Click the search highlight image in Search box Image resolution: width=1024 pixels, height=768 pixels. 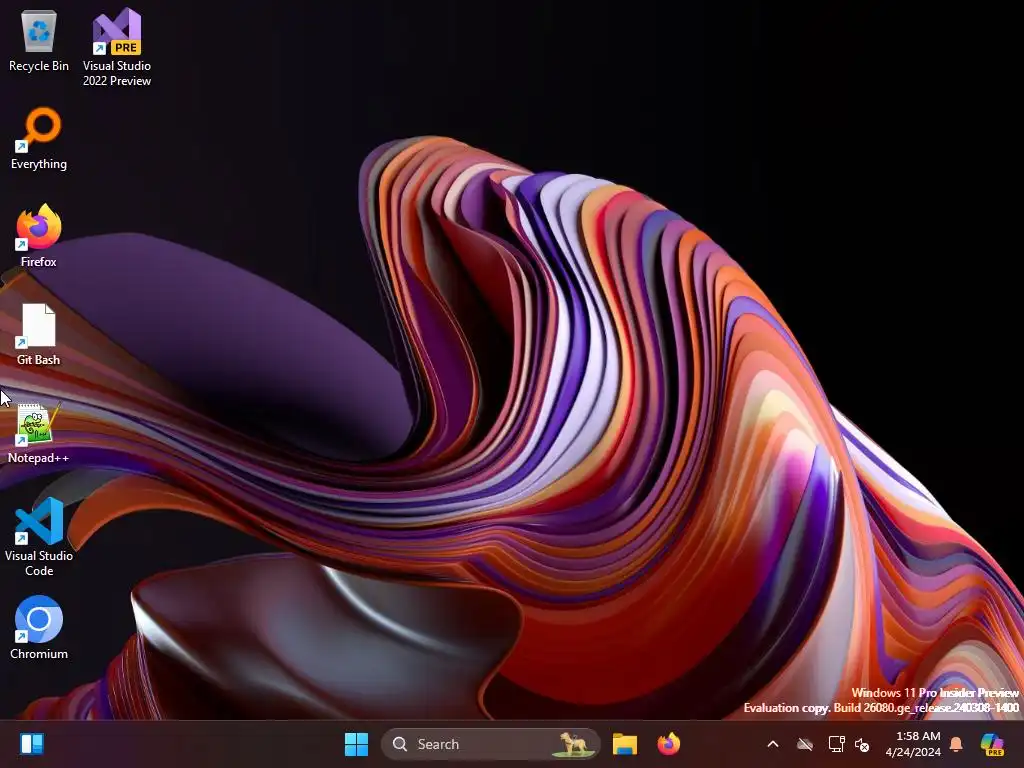coord(573,744)
